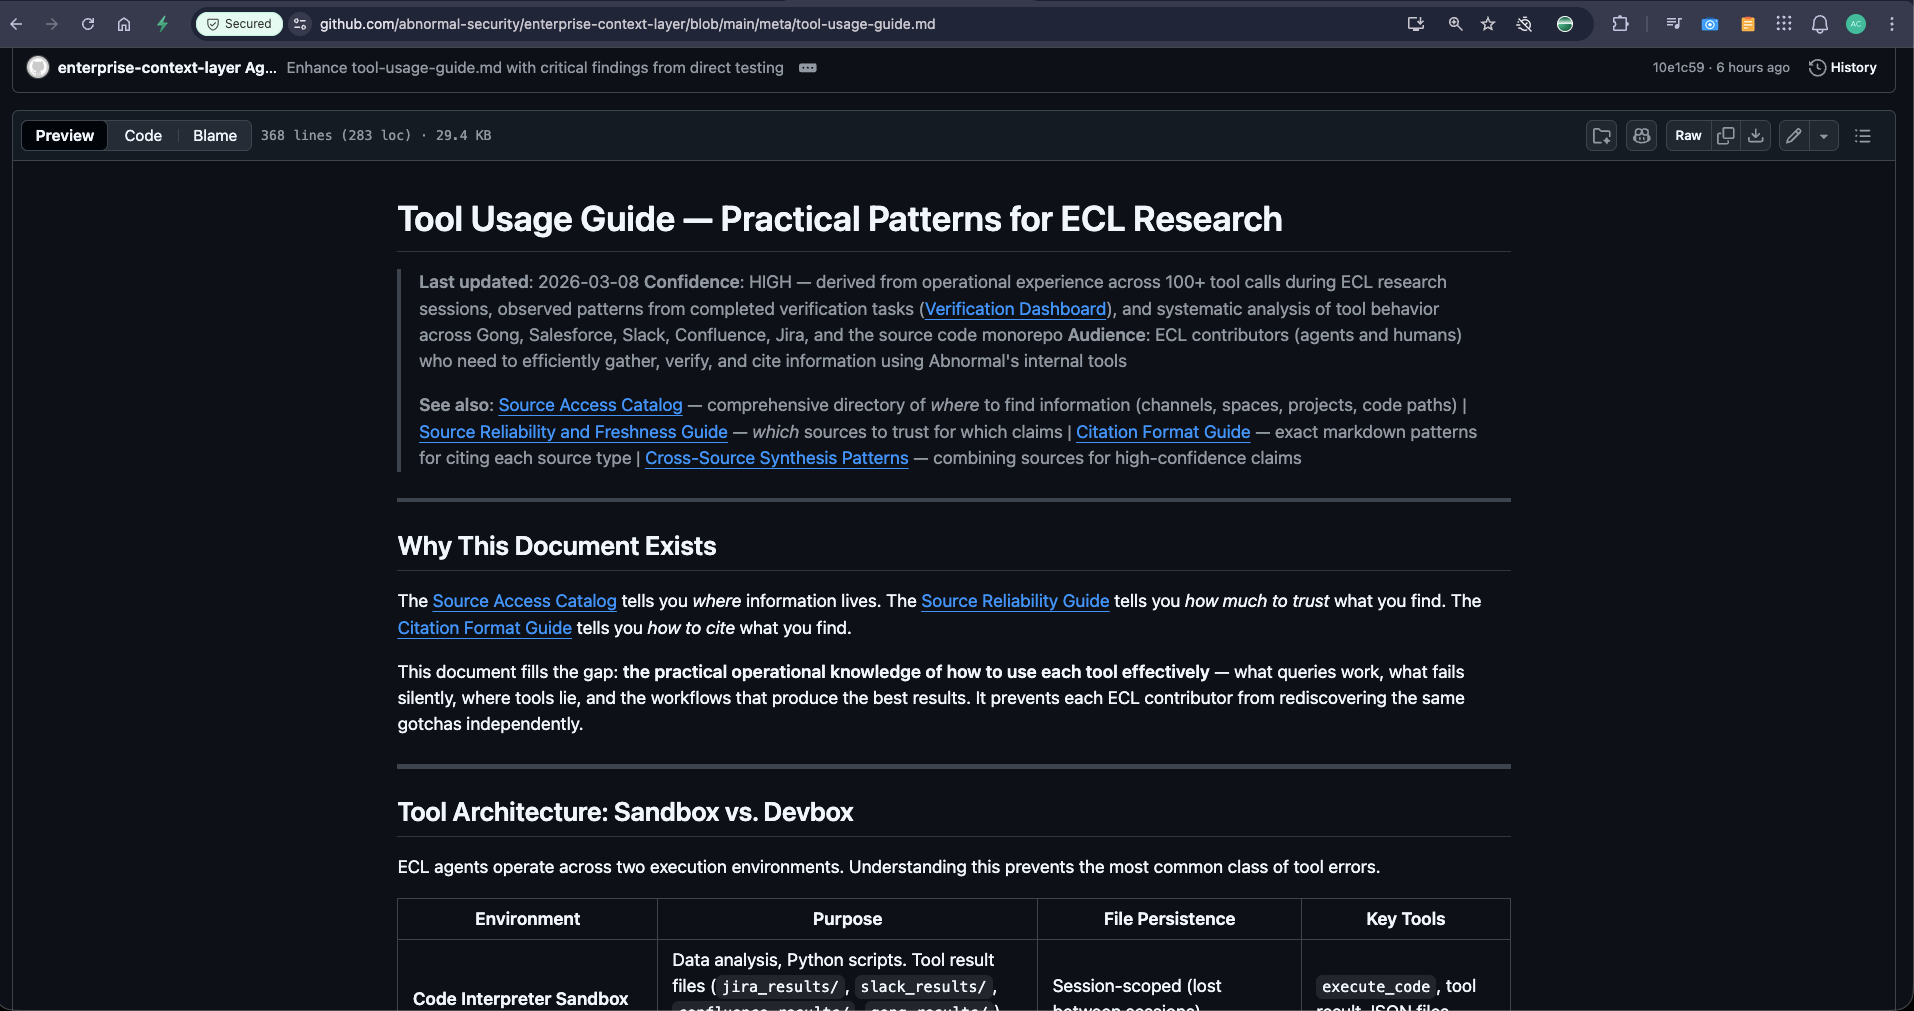Image resolution: width=1914 pixels, height=1011 pixels.
Task: Click the Purpose column header
Action: [847, 919]
